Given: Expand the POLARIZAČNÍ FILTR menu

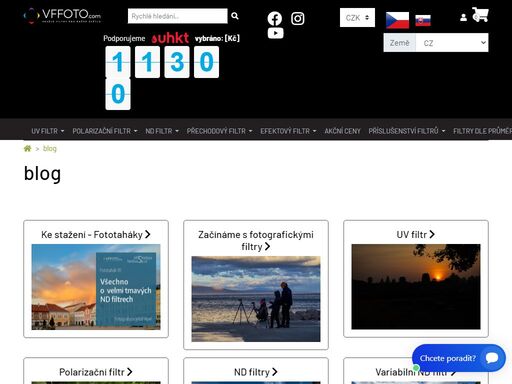Looking at the screenshot, I should click(x=105, y=131).
